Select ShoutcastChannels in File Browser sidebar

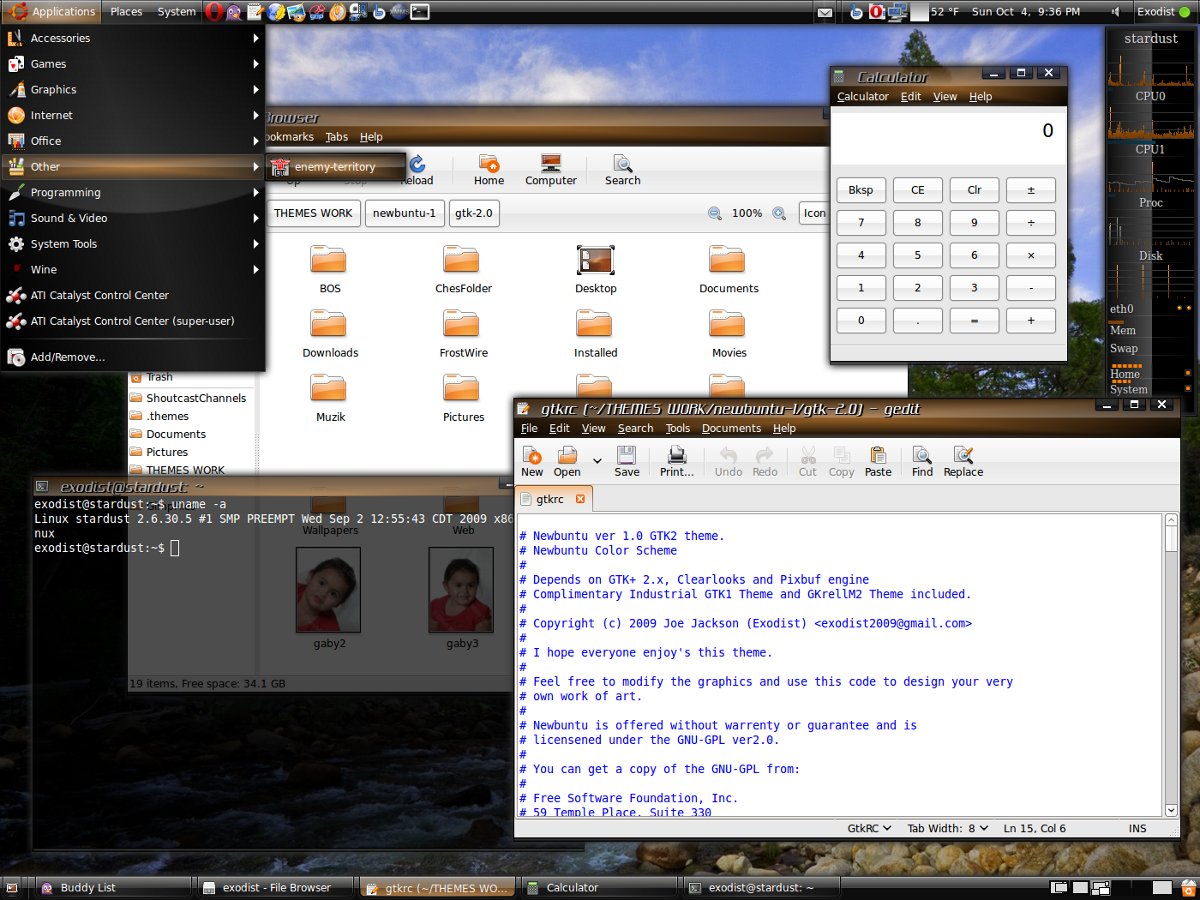click(x=188, y=398)
